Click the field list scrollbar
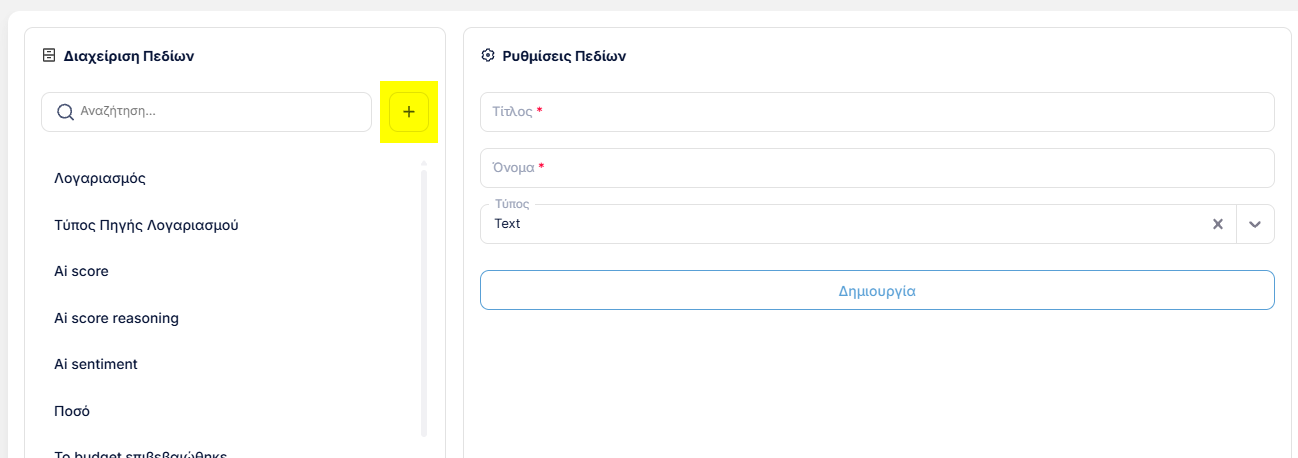 (x=424, y=302)
